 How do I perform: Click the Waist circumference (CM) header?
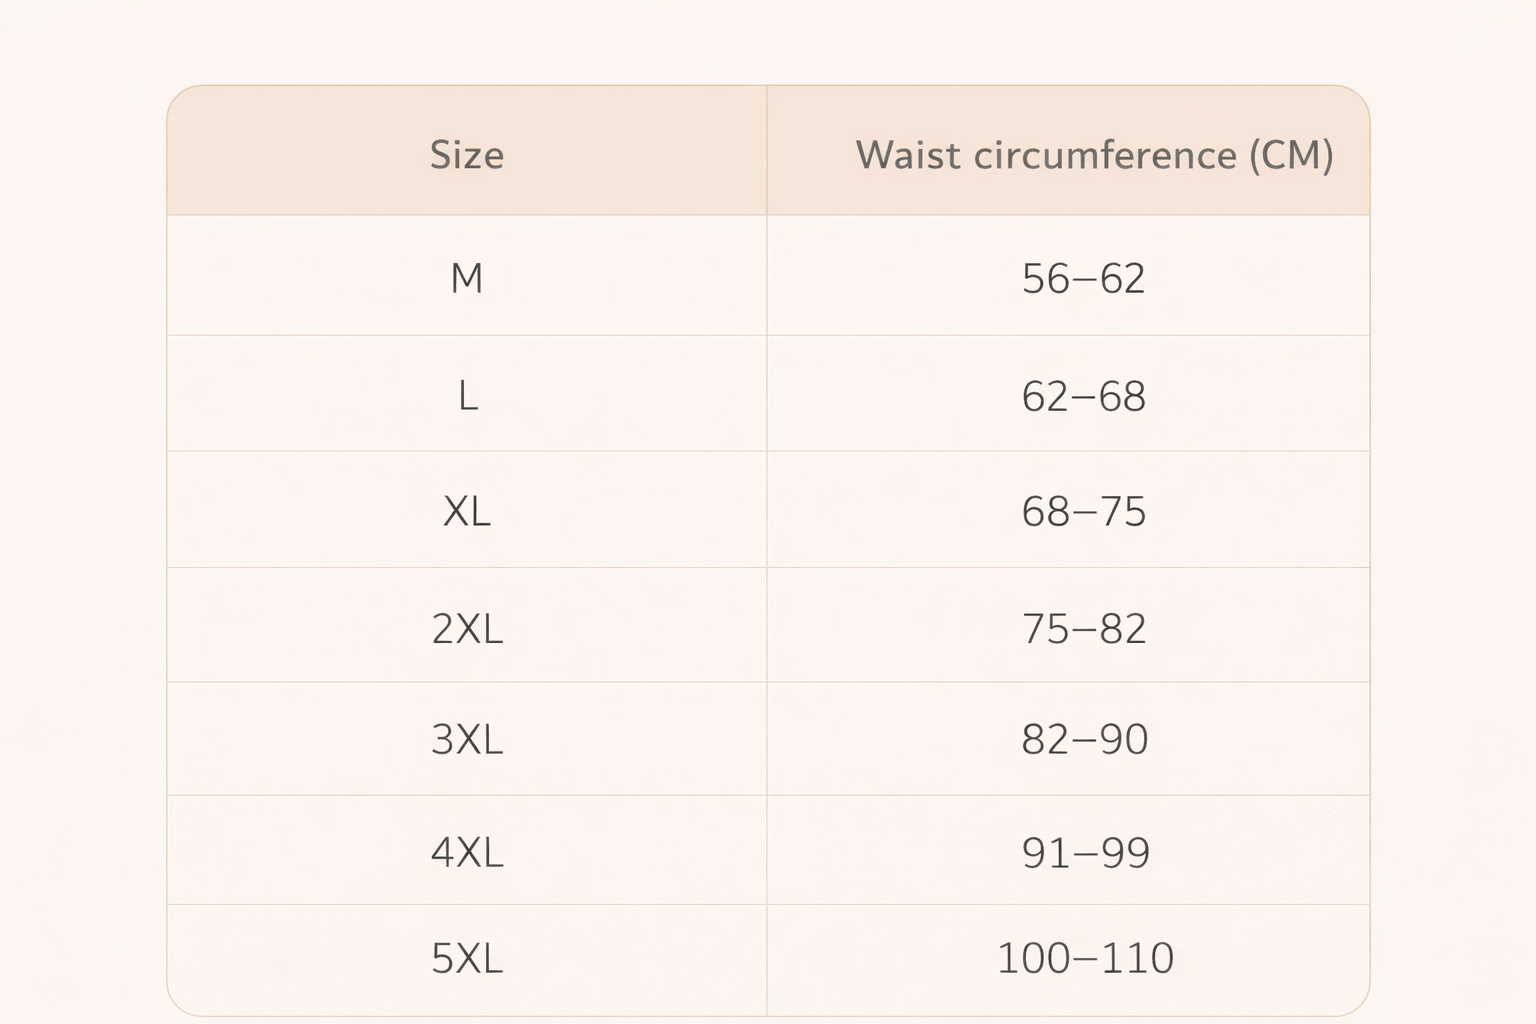[1094, 155]
